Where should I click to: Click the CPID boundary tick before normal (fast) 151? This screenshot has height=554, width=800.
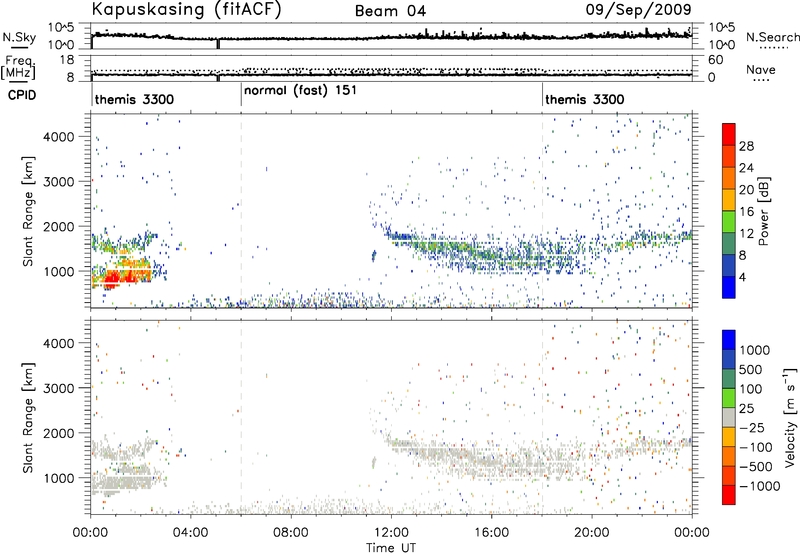point(241,94)
